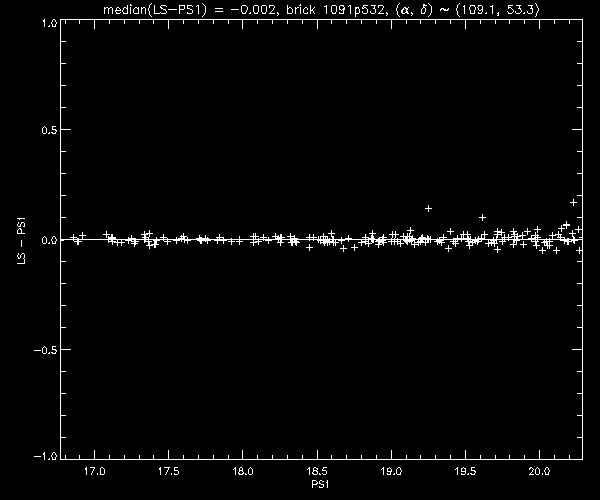Click y-axis tick label −1.0

(46, 456)
